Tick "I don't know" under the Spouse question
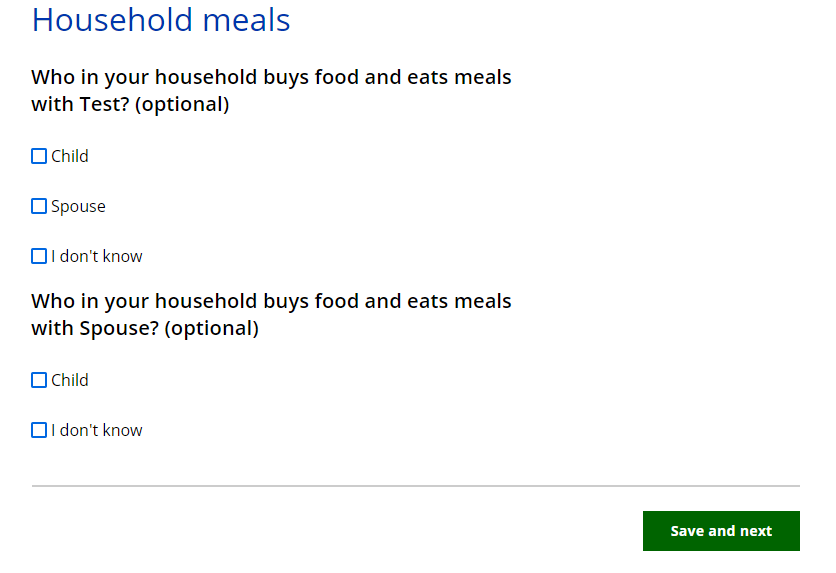This screenshot has width=836, height=573. (39, 430)
